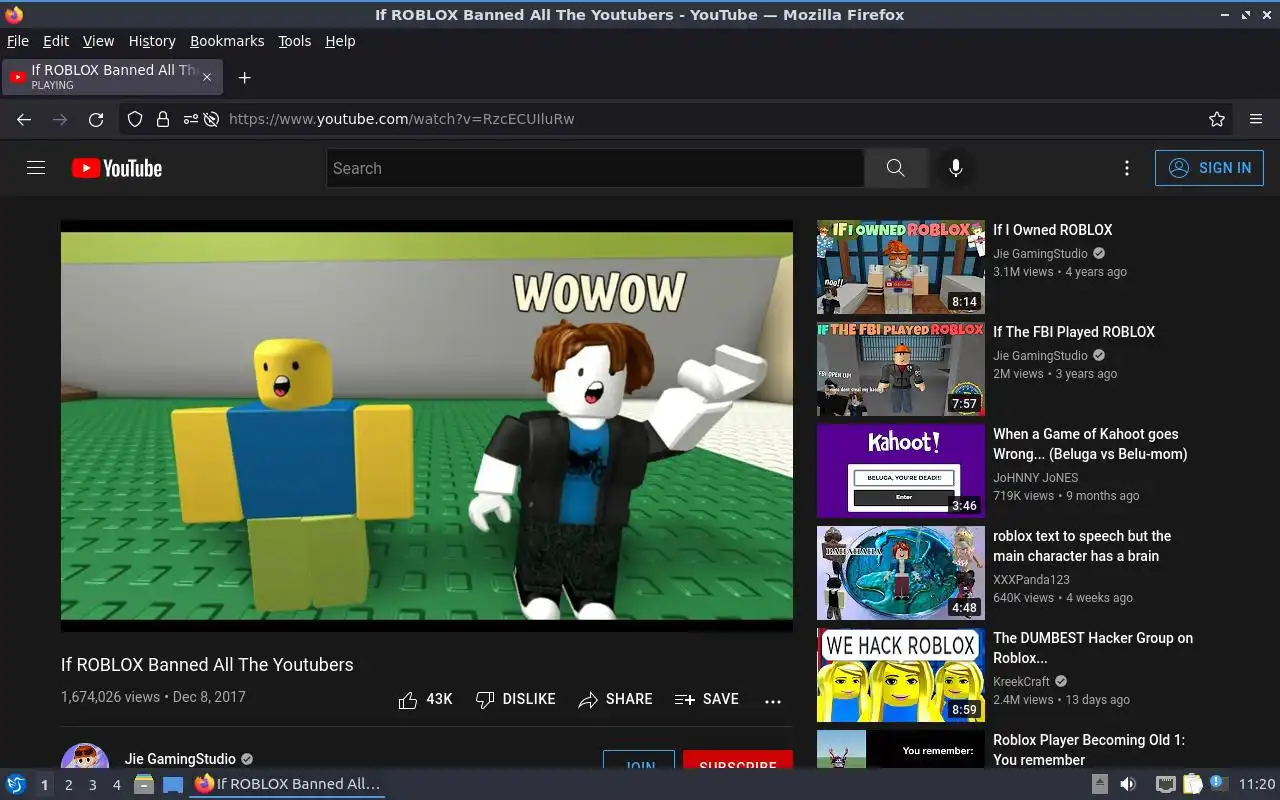Switch to workspace 4

pos(116,785)
